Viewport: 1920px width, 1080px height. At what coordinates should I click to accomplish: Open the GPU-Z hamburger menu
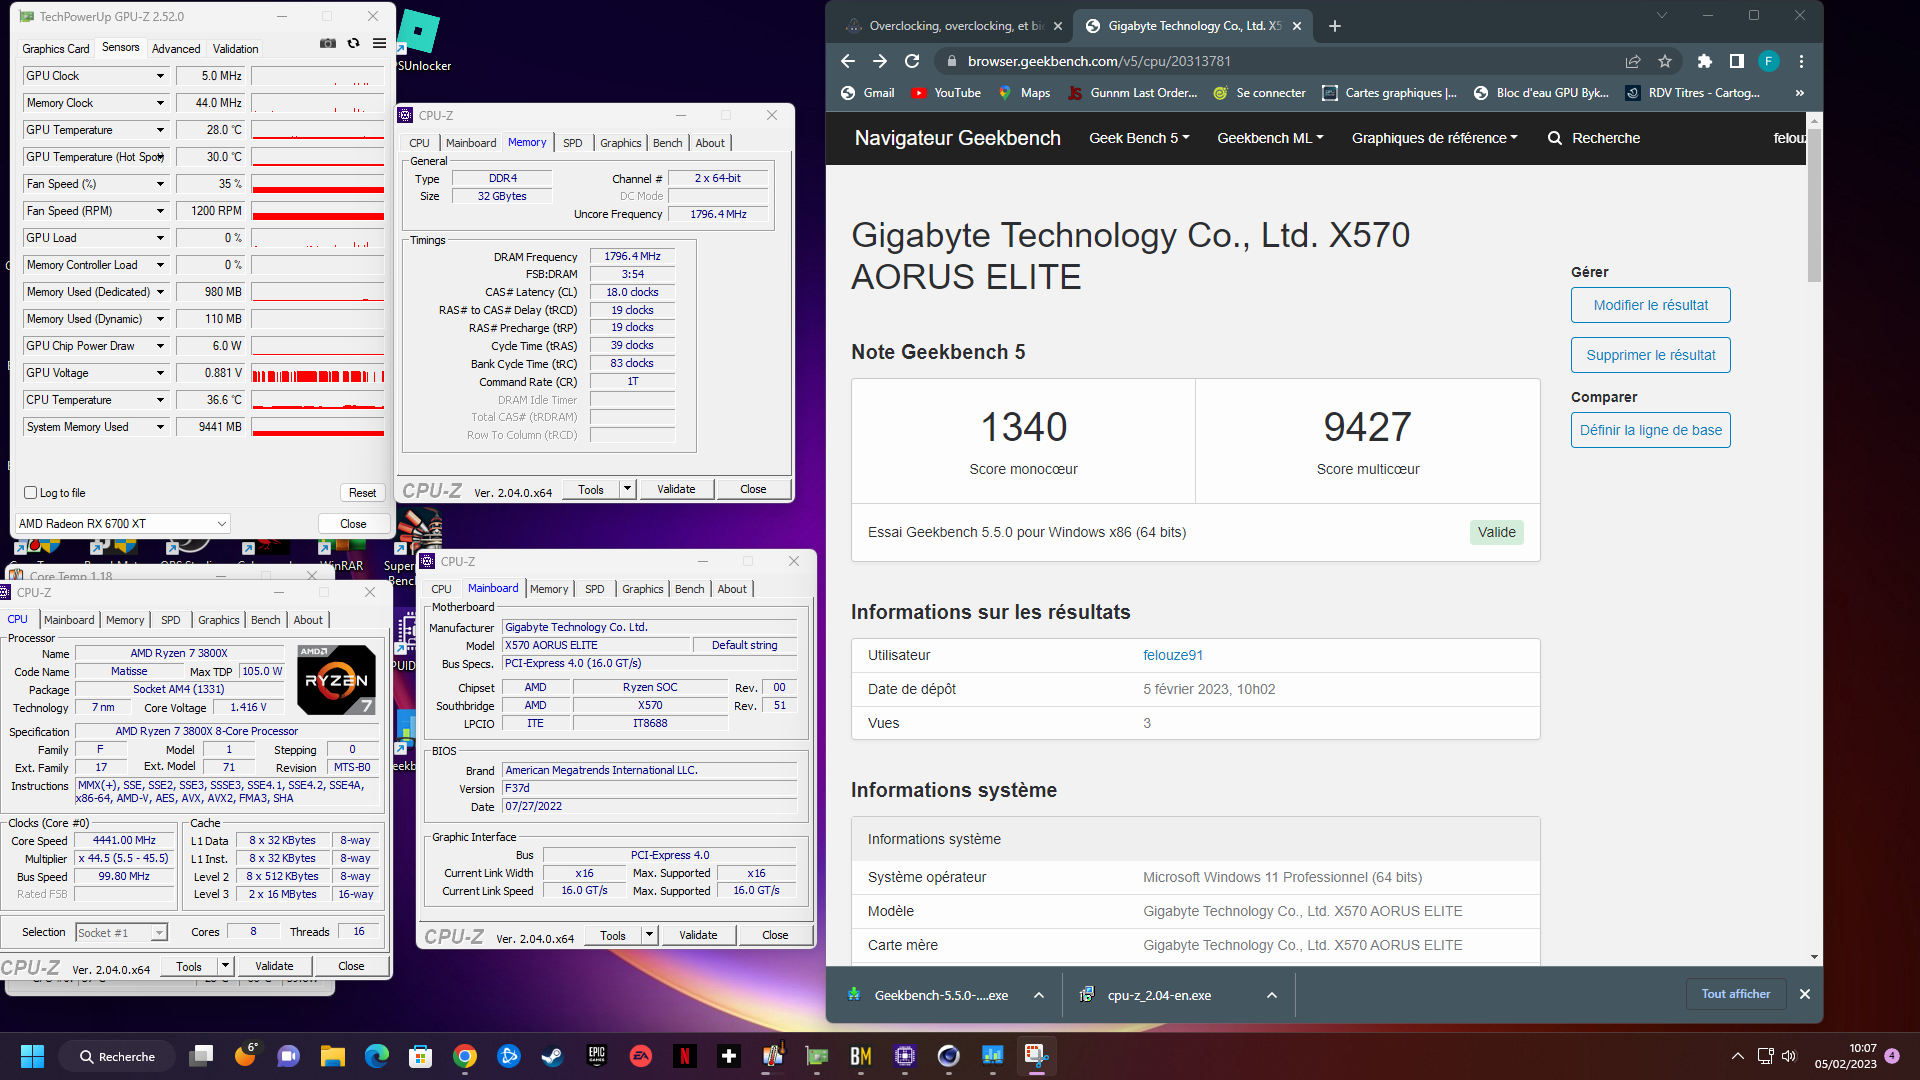point(379,44)
